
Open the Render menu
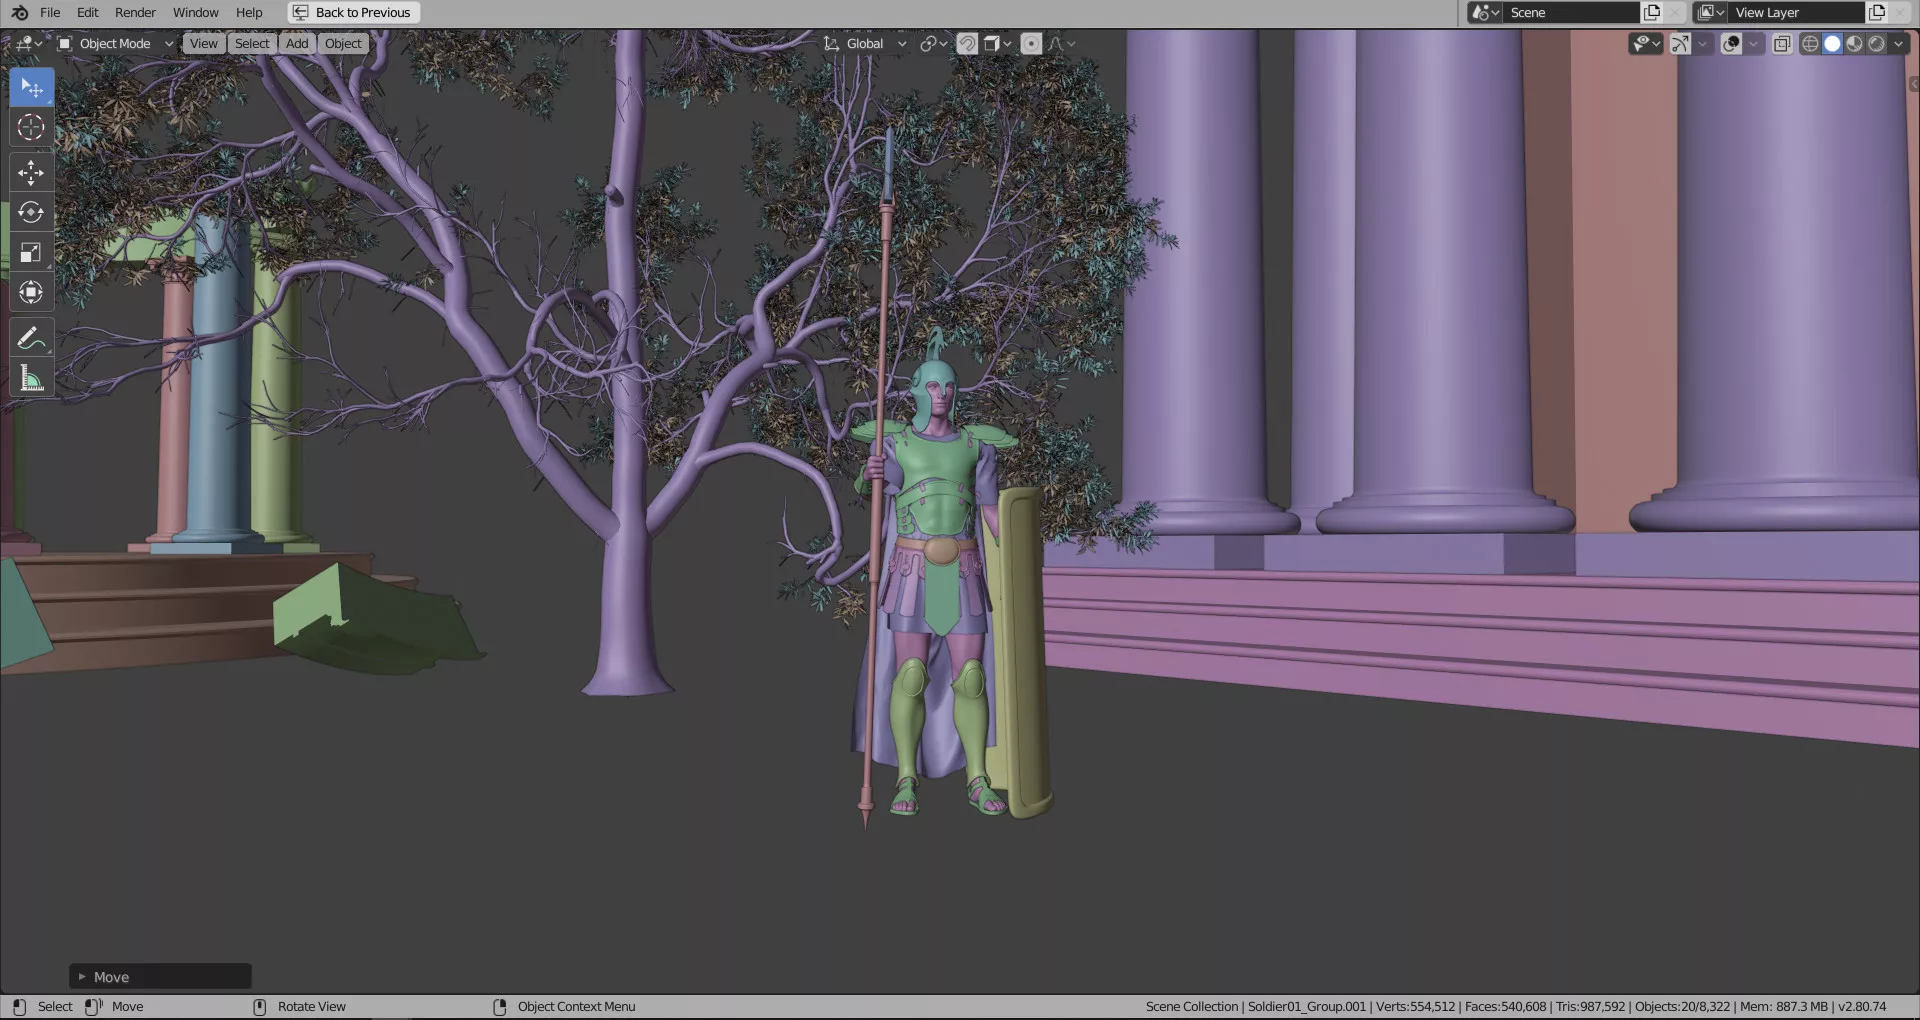tap(135, 13)
